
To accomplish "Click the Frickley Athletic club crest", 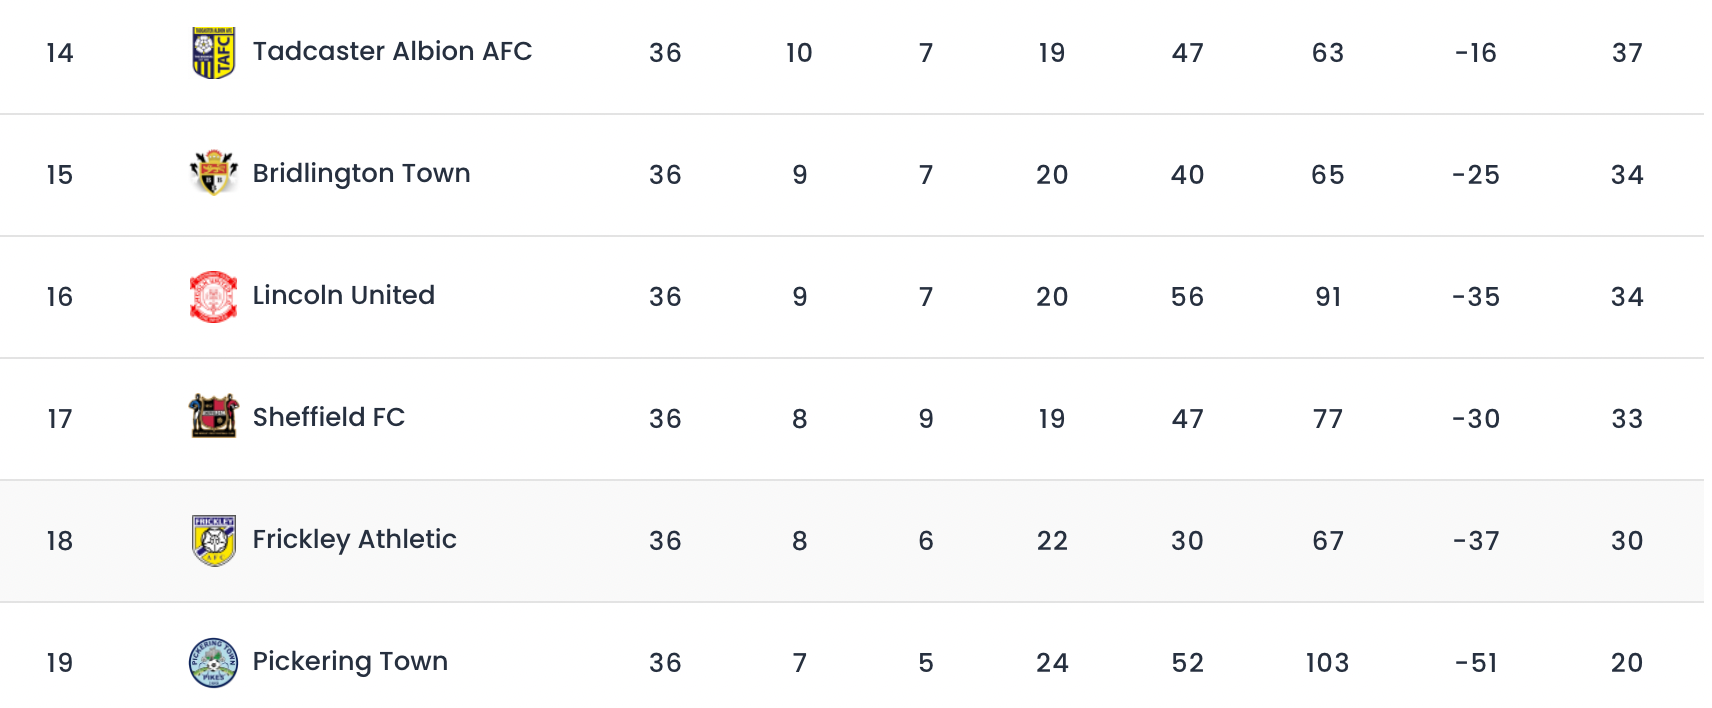I will [213, 540].
